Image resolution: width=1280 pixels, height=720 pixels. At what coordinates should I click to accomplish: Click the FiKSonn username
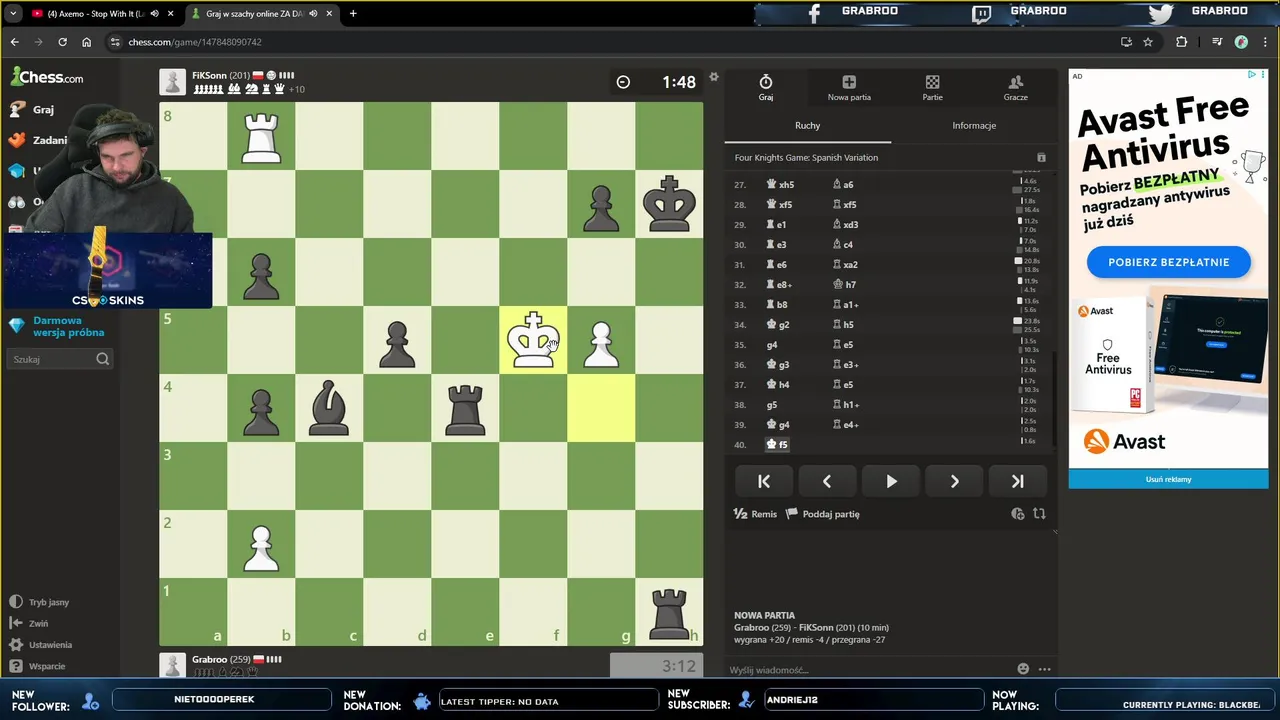(x=210, y=75)
